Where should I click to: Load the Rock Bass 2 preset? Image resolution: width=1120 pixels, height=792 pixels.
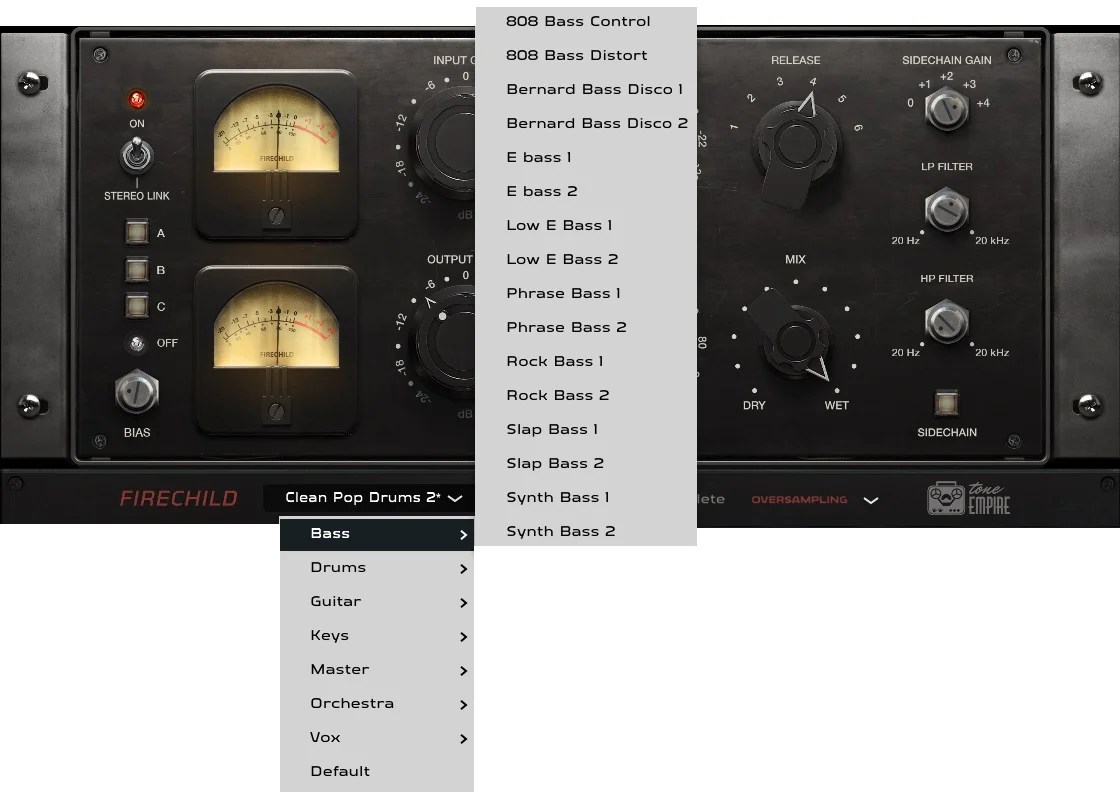586,396
